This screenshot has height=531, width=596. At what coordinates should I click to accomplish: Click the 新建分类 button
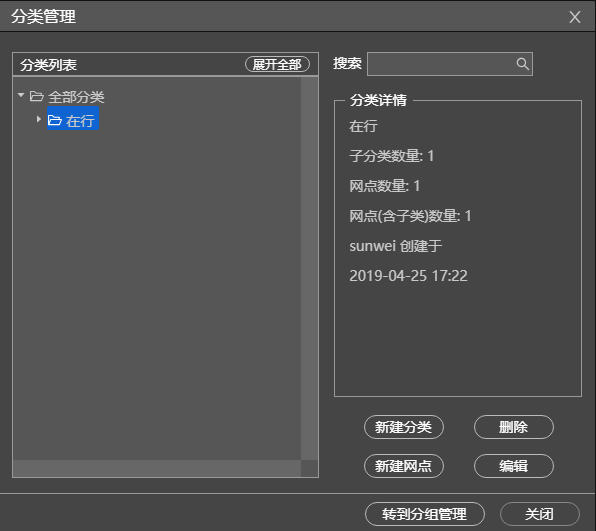pyautogui.click(x=404, y=427)
